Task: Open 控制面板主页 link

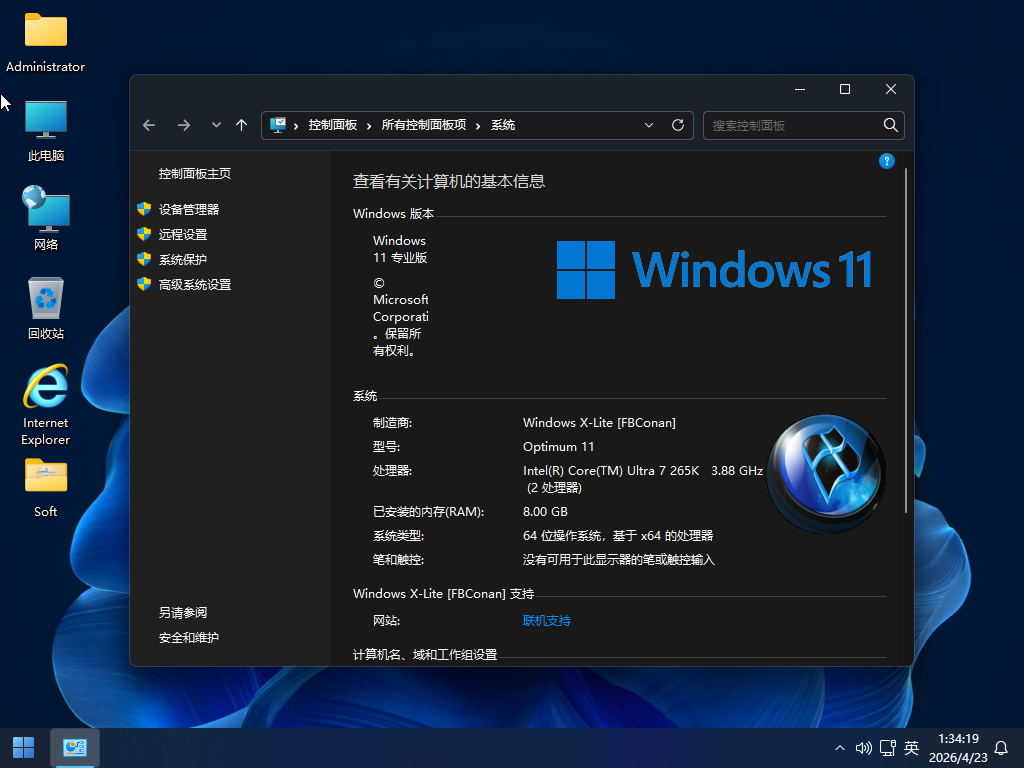Action: (195, 174)
